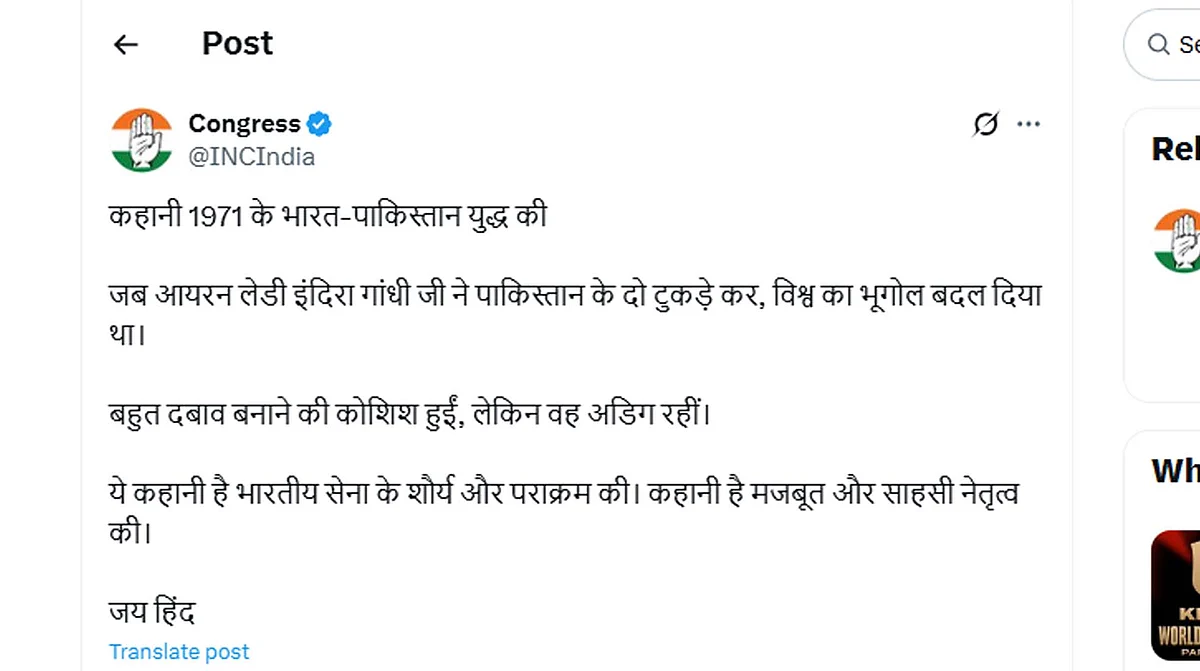
Task: Click the paragraph about भारतीय सेना
Action: [564, 511]
